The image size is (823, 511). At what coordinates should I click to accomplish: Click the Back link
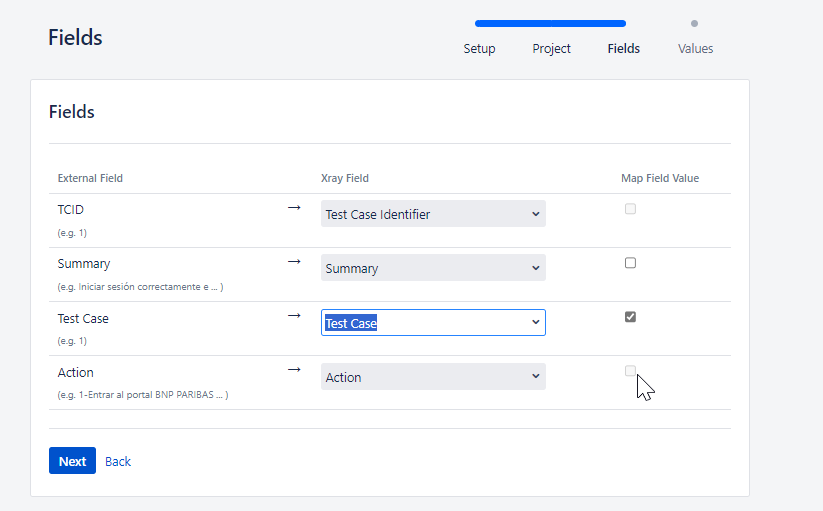pos(118,461)
